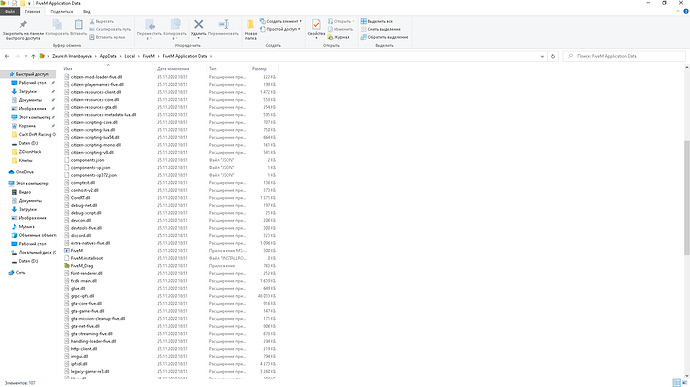Screen dimensions: 690x387
Task: Click Вставить ярлык in ribbon
Action: coord(107,37)
